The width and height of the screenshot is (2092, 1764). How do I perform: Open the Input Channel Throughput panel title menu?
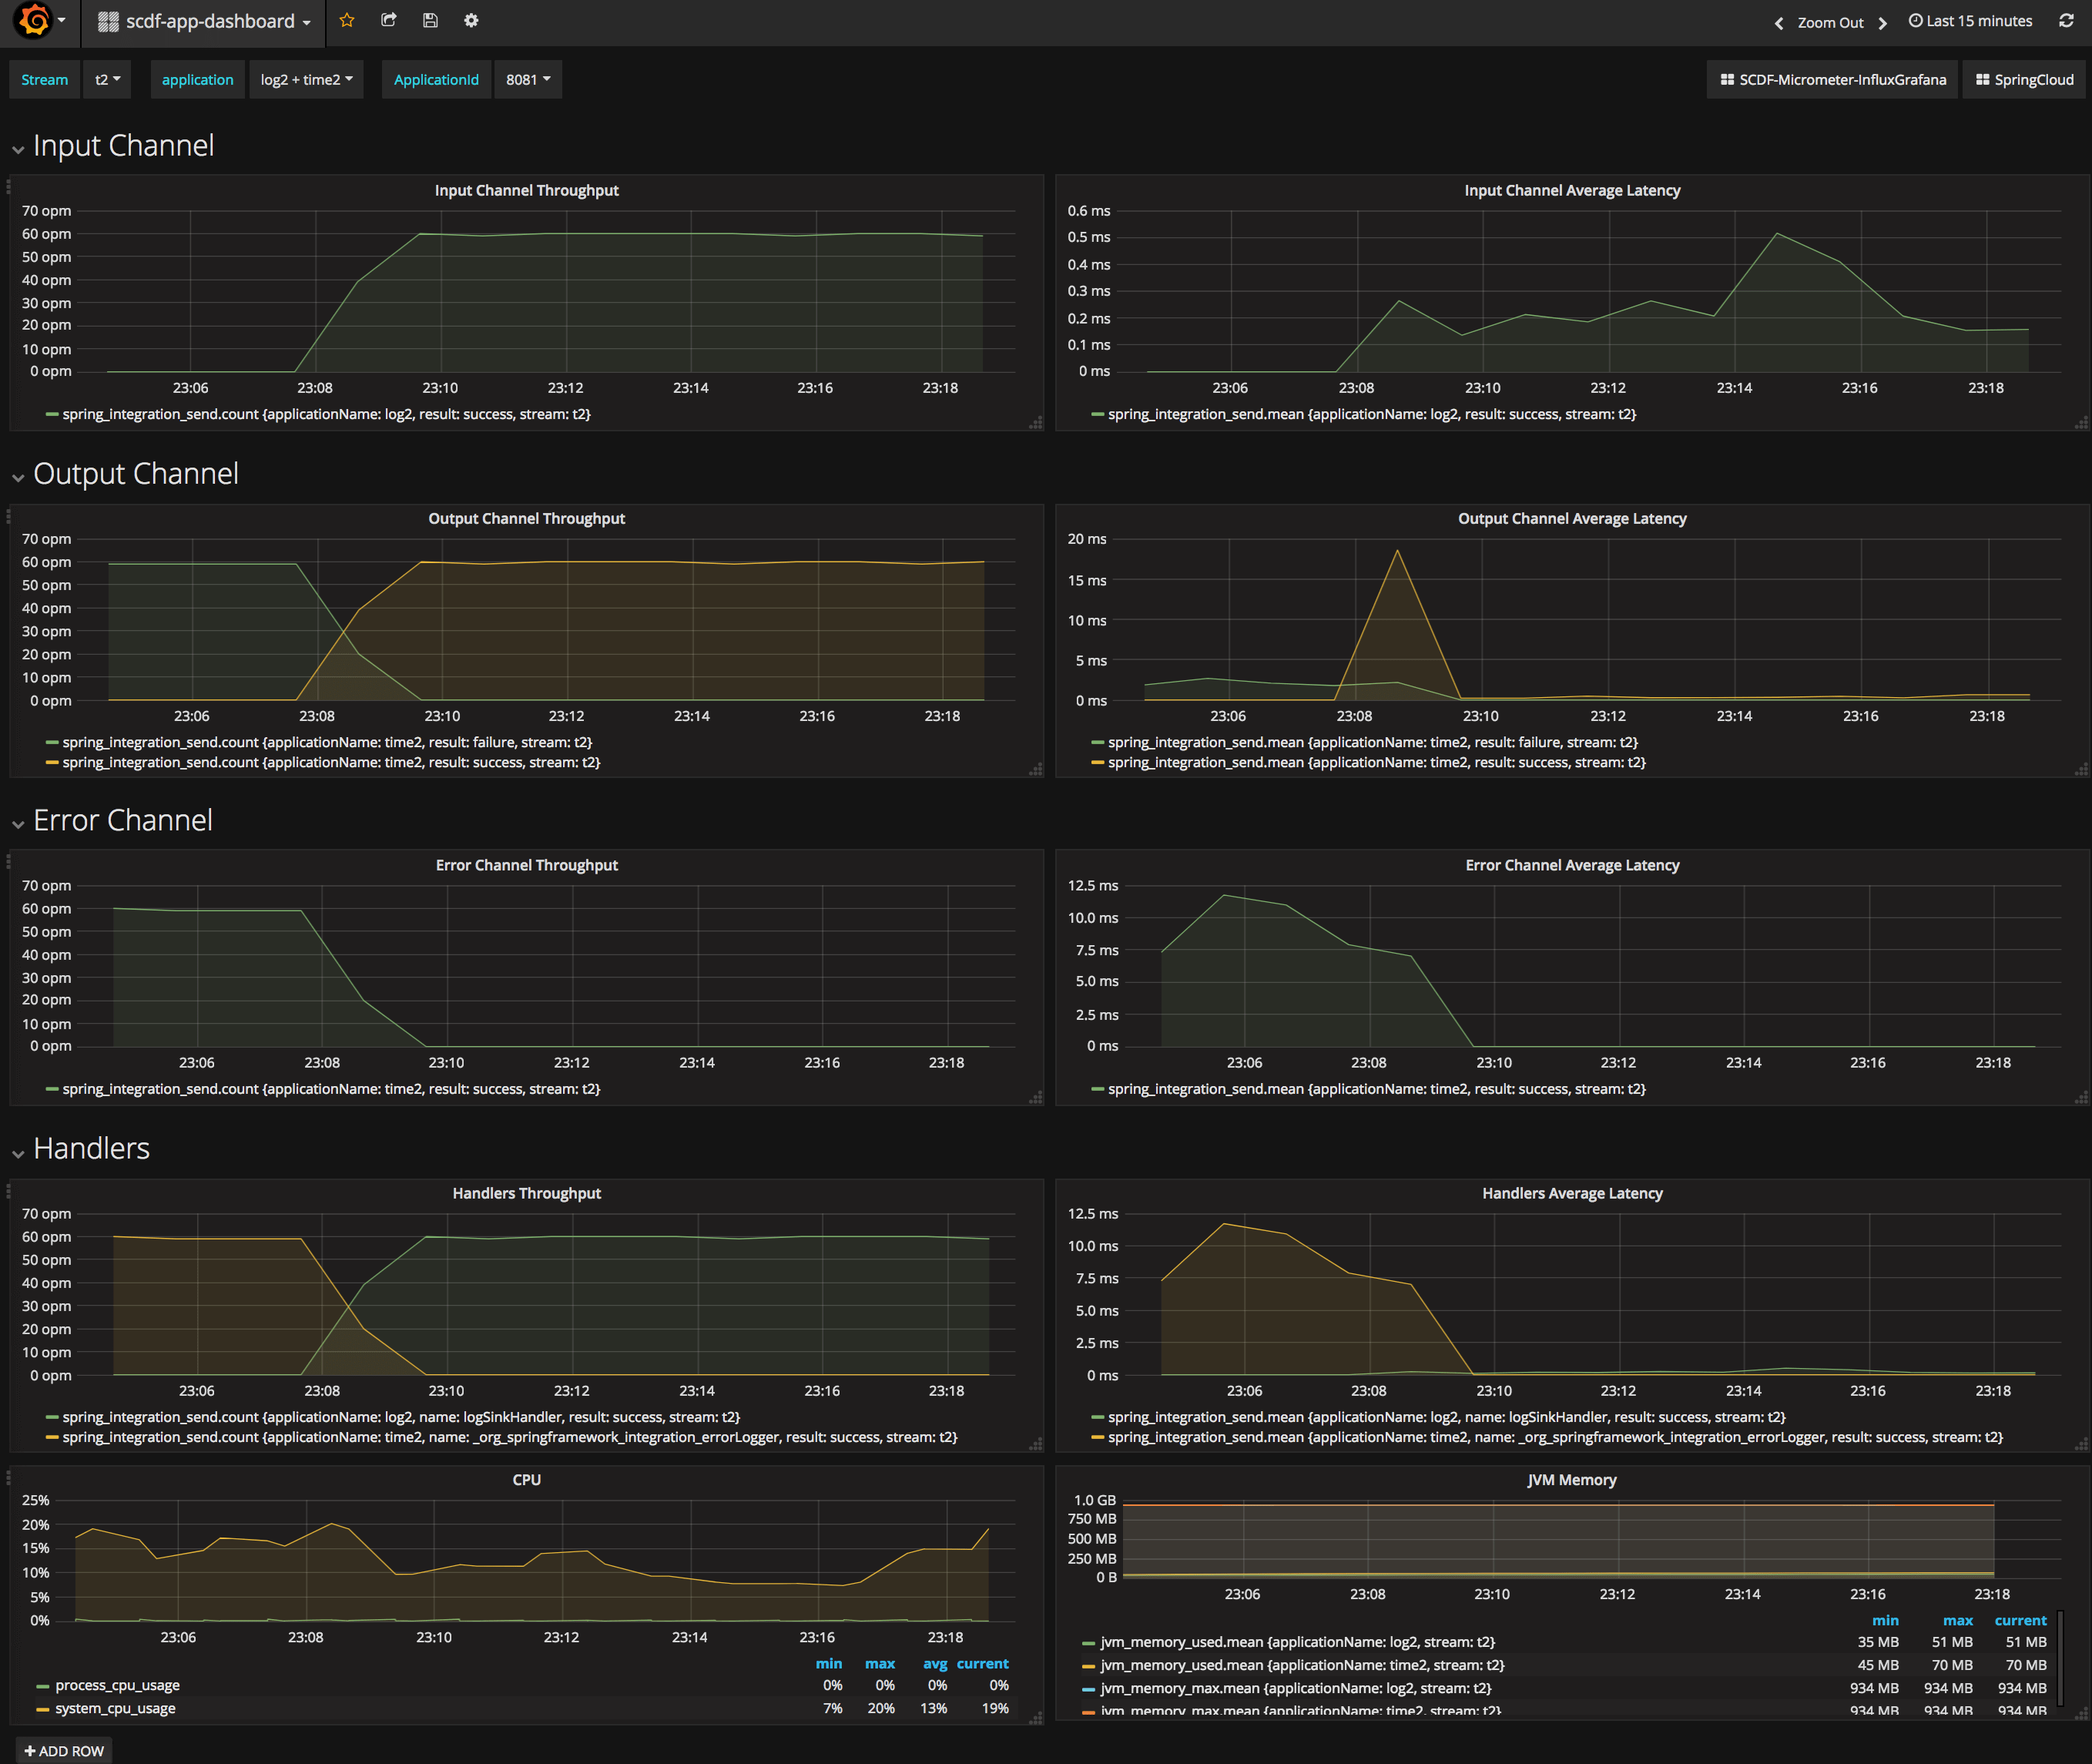click(526, 190)
